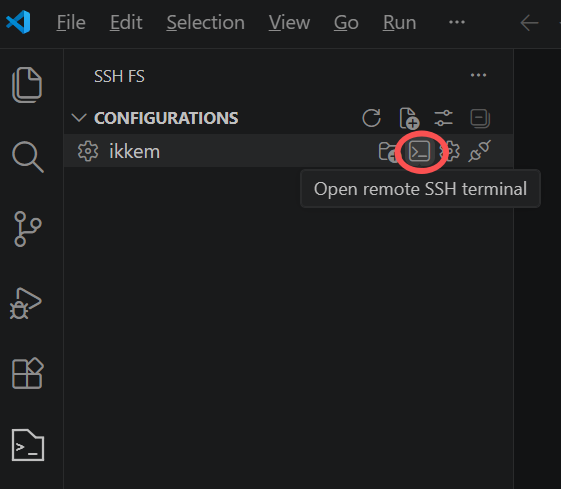Open the Extensions view

point(28,373)
